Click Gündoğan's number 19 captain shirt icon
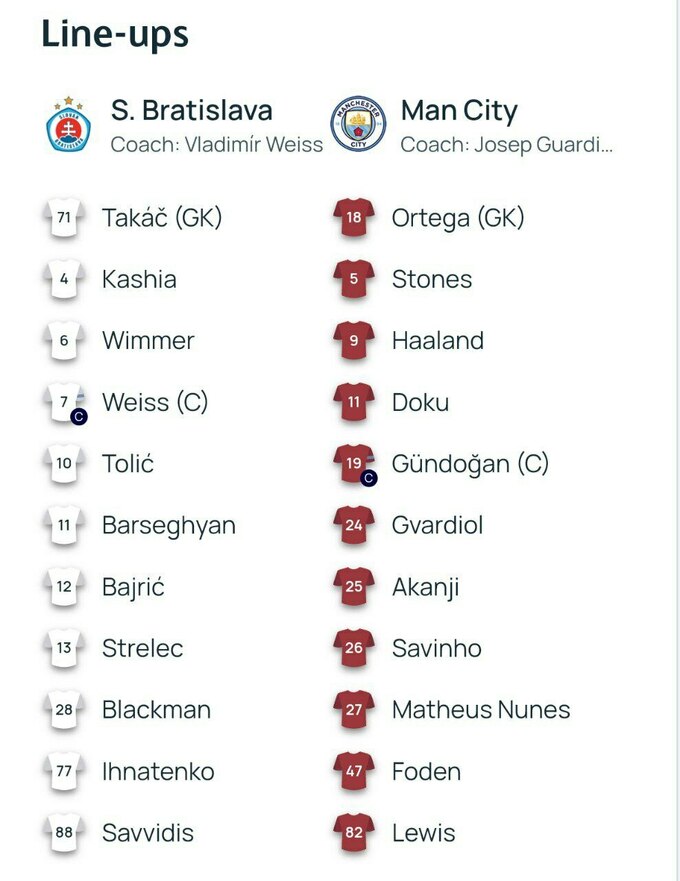Screen dimensions: 680x881 (x=355, y=465)
